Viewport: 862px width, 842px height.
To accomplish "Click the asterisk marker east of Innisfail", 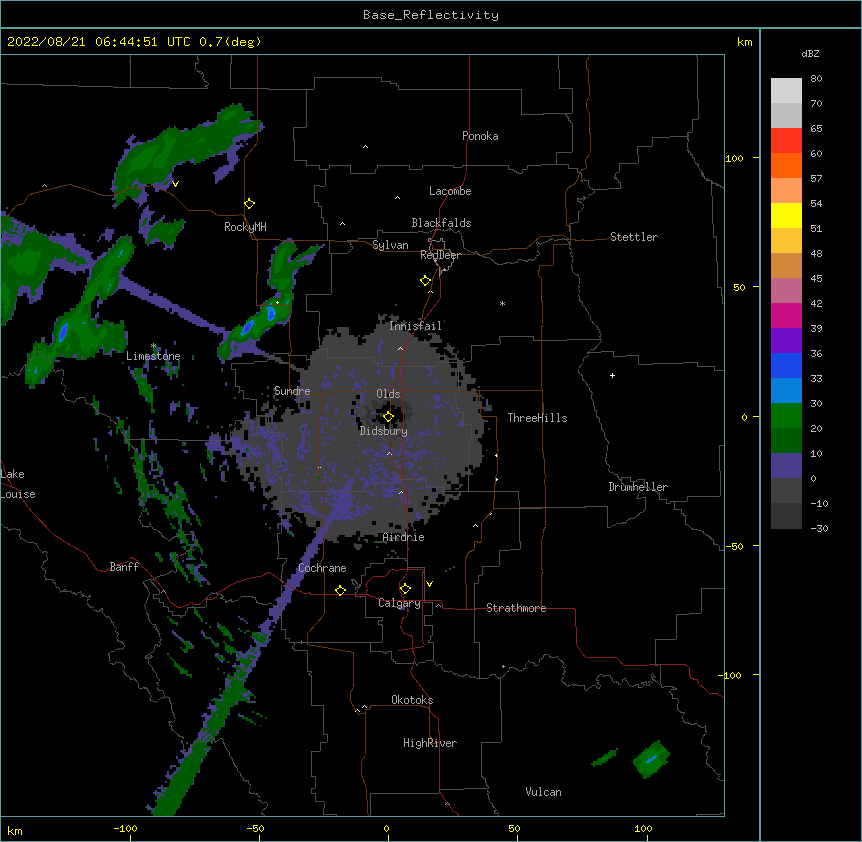I will [x=502, y=304].
